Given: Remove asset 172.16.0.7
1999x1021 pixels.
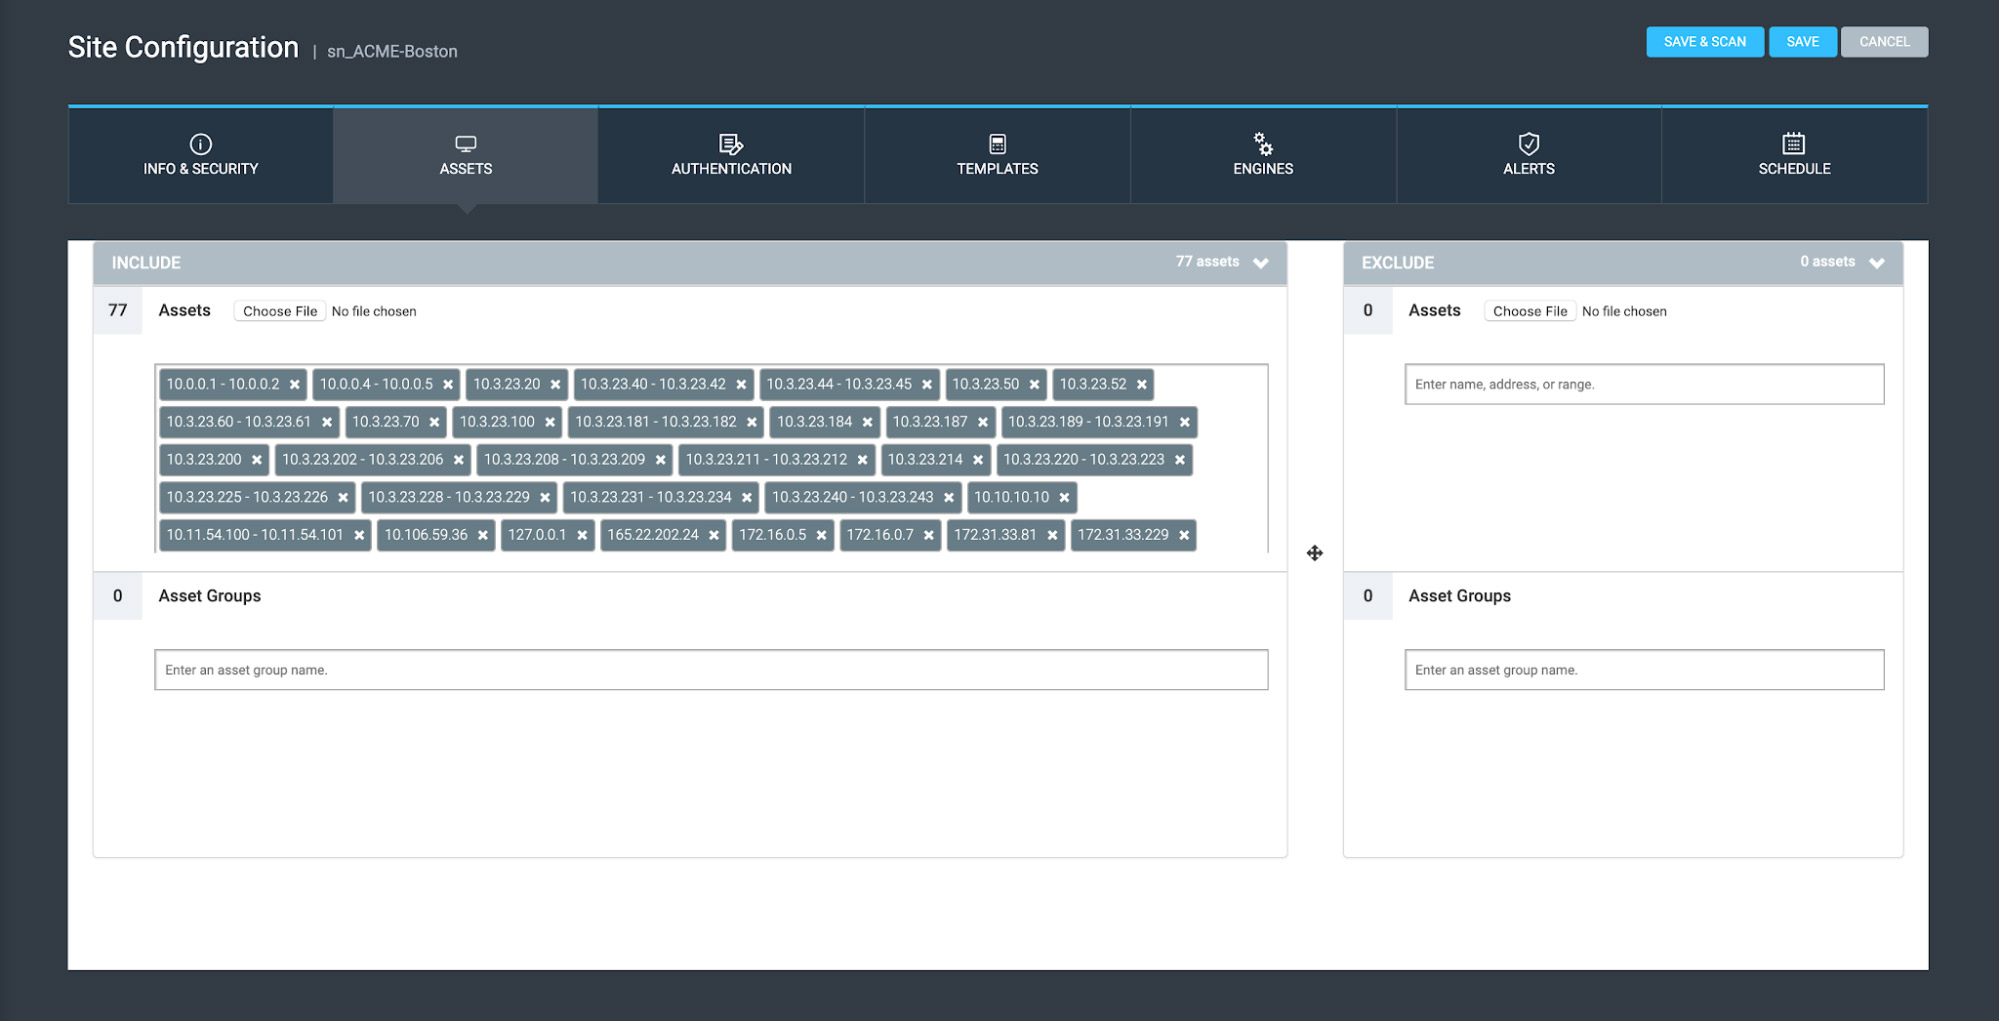Looking at the screenshot, I should (929, 536).
